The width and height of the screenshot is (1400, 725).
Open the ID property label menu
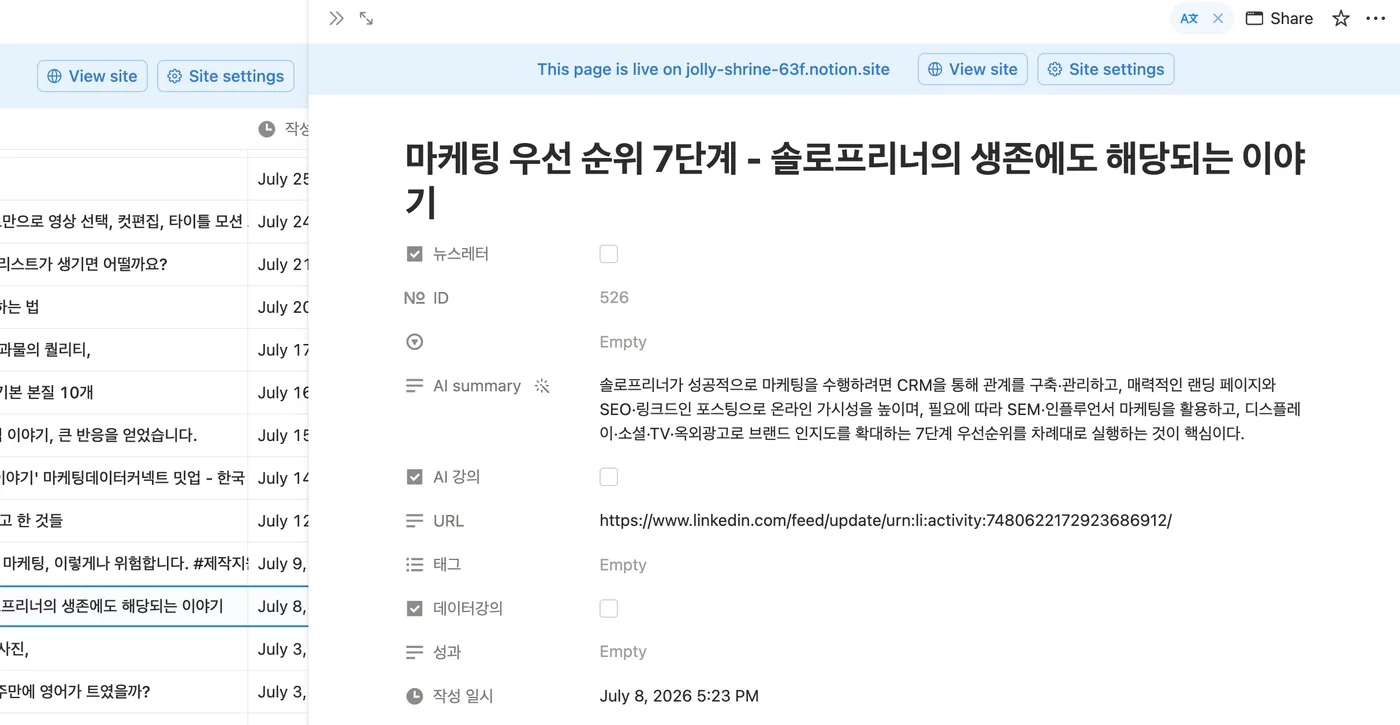pyautogui.click(x=441, y=298)
